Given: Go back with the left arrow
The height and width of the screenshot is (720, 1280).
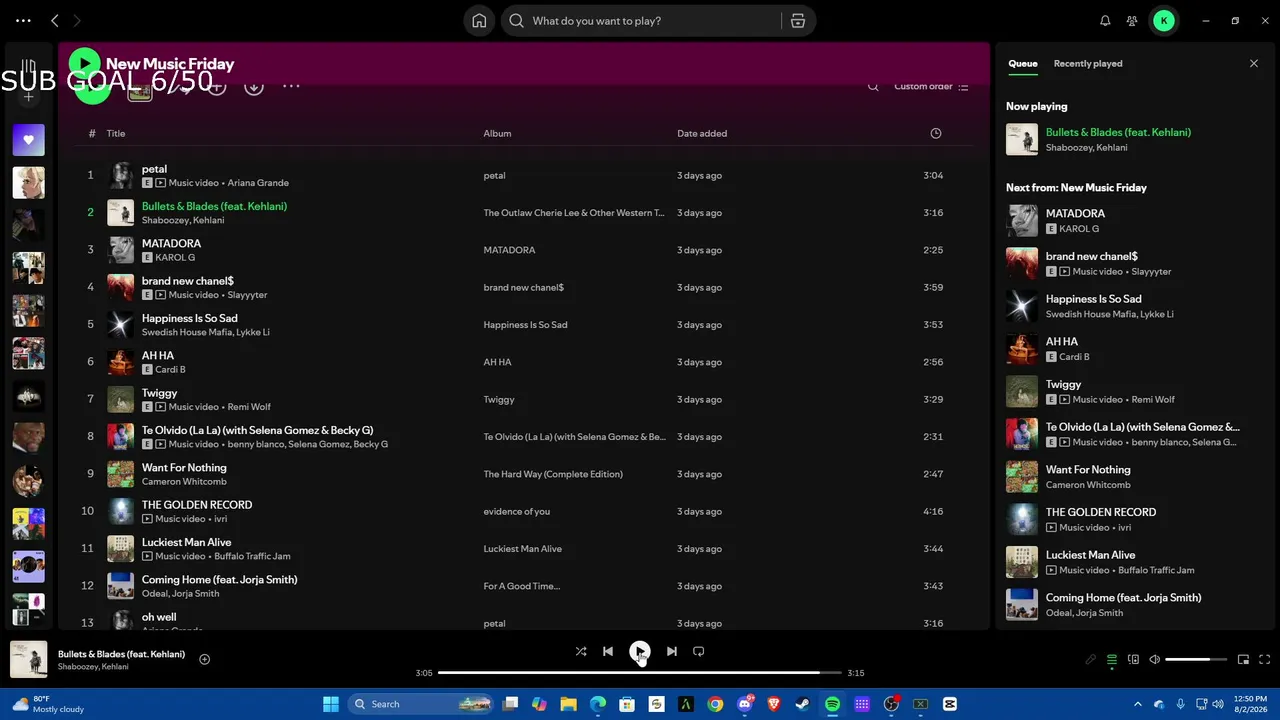Looking at the screenshot, I should pyautogui.click(x=55, y=21).
